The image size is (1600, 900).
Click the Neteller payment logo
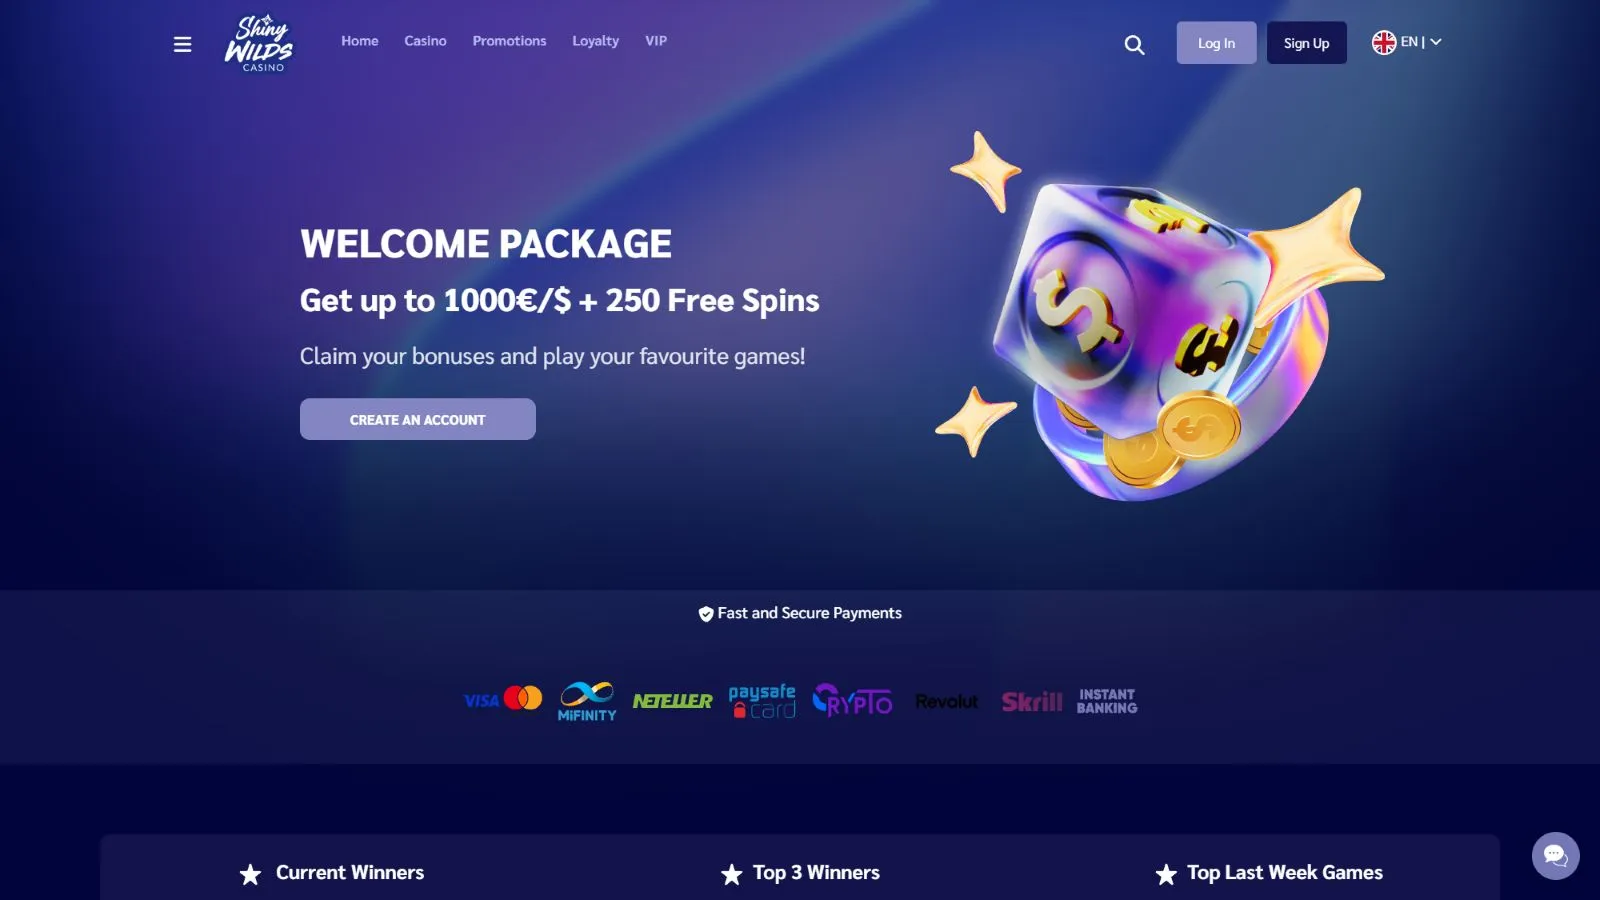pyautogui.click(x=672, y=701)
